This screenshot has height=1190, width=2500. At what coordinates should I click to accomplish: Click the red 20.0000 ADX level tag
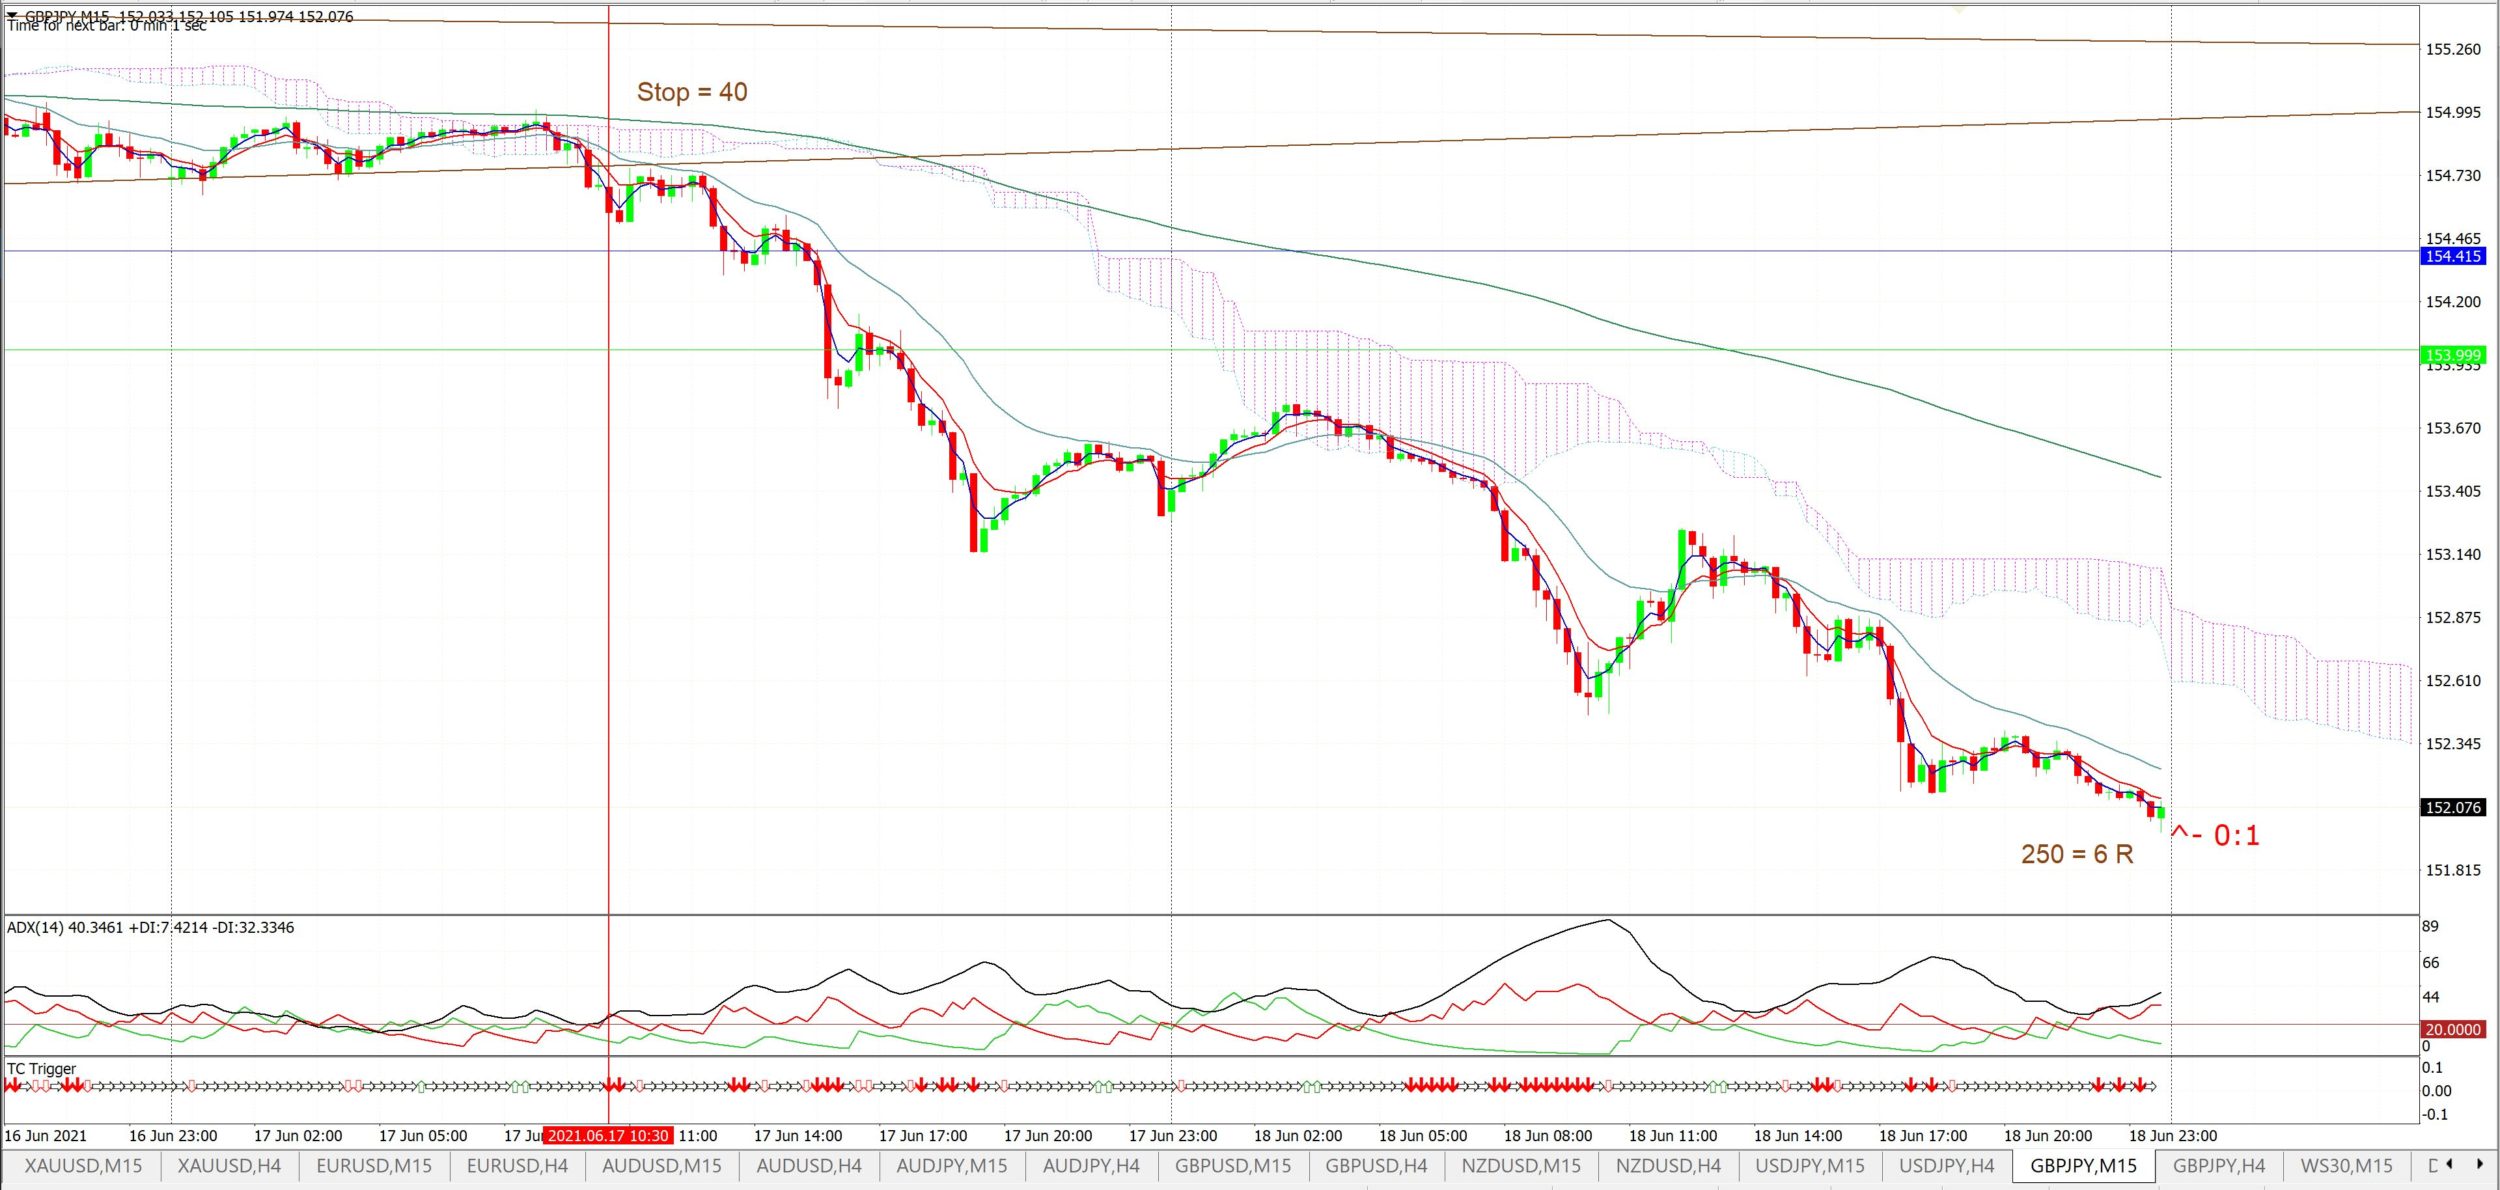(x=2453, y=1029)
